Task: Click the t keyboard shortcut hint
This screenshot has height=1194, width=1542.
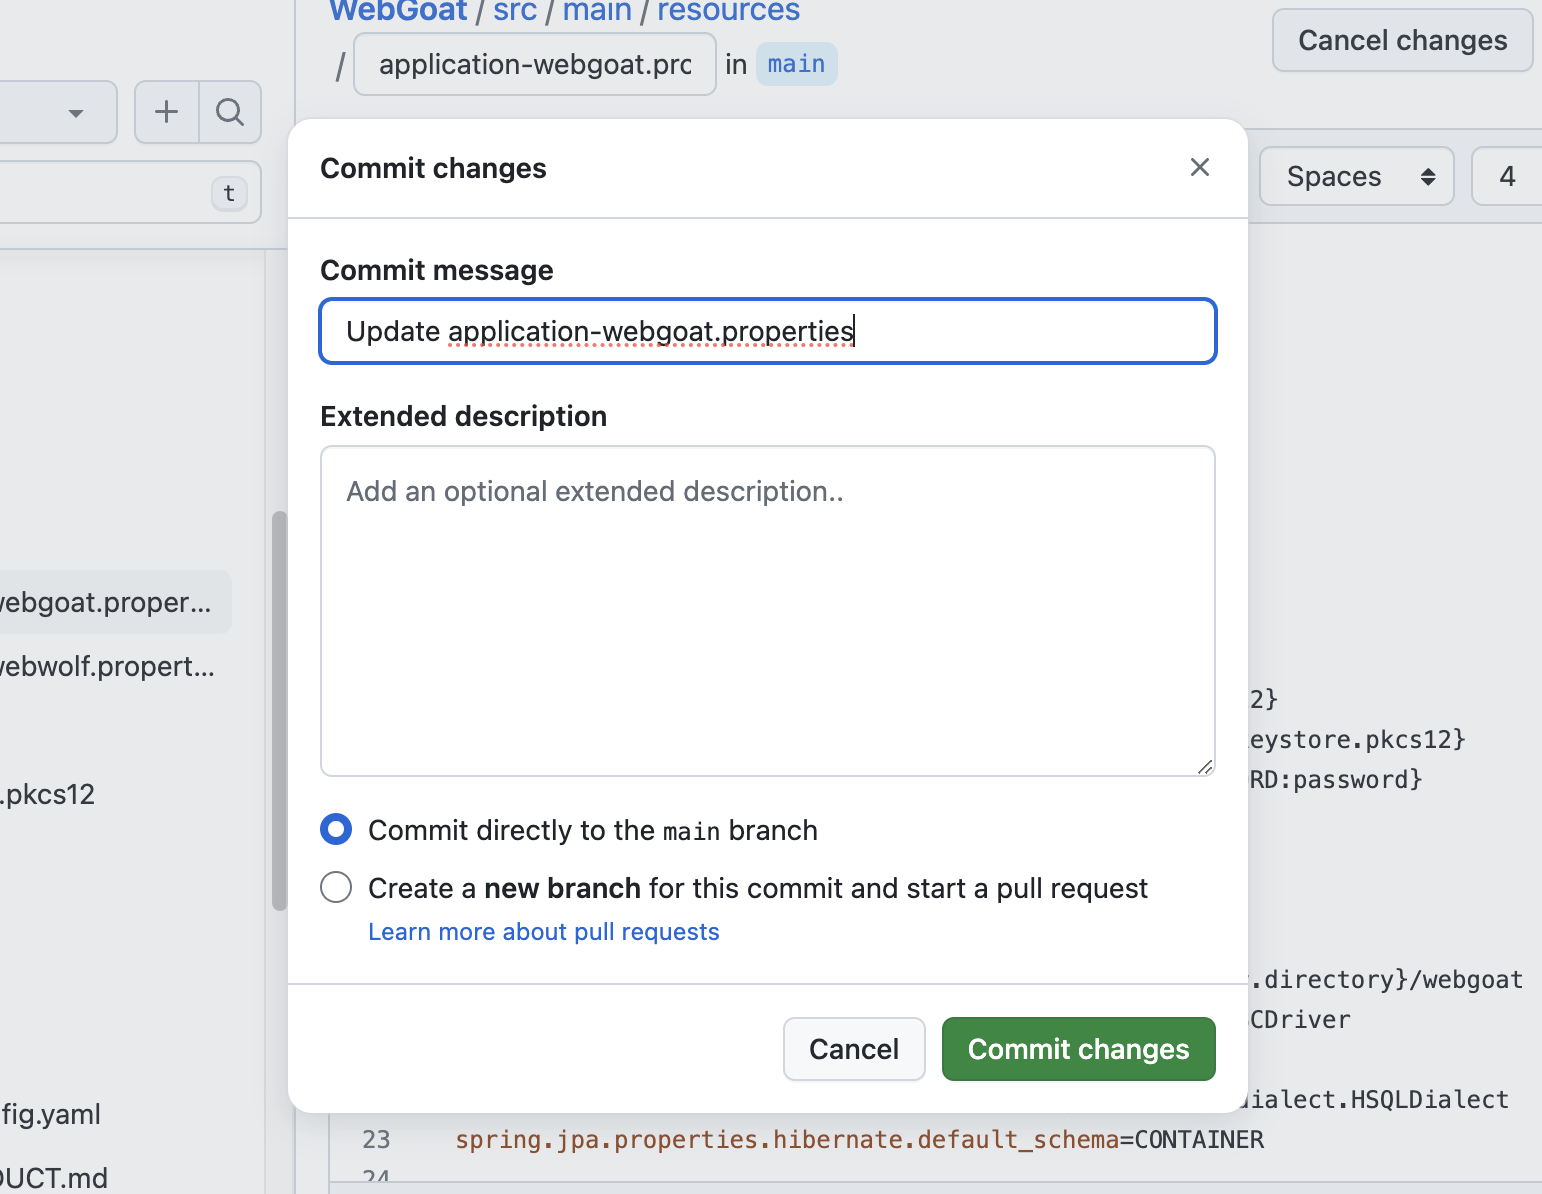Action: pyautogui.click(x=229, y=193)
